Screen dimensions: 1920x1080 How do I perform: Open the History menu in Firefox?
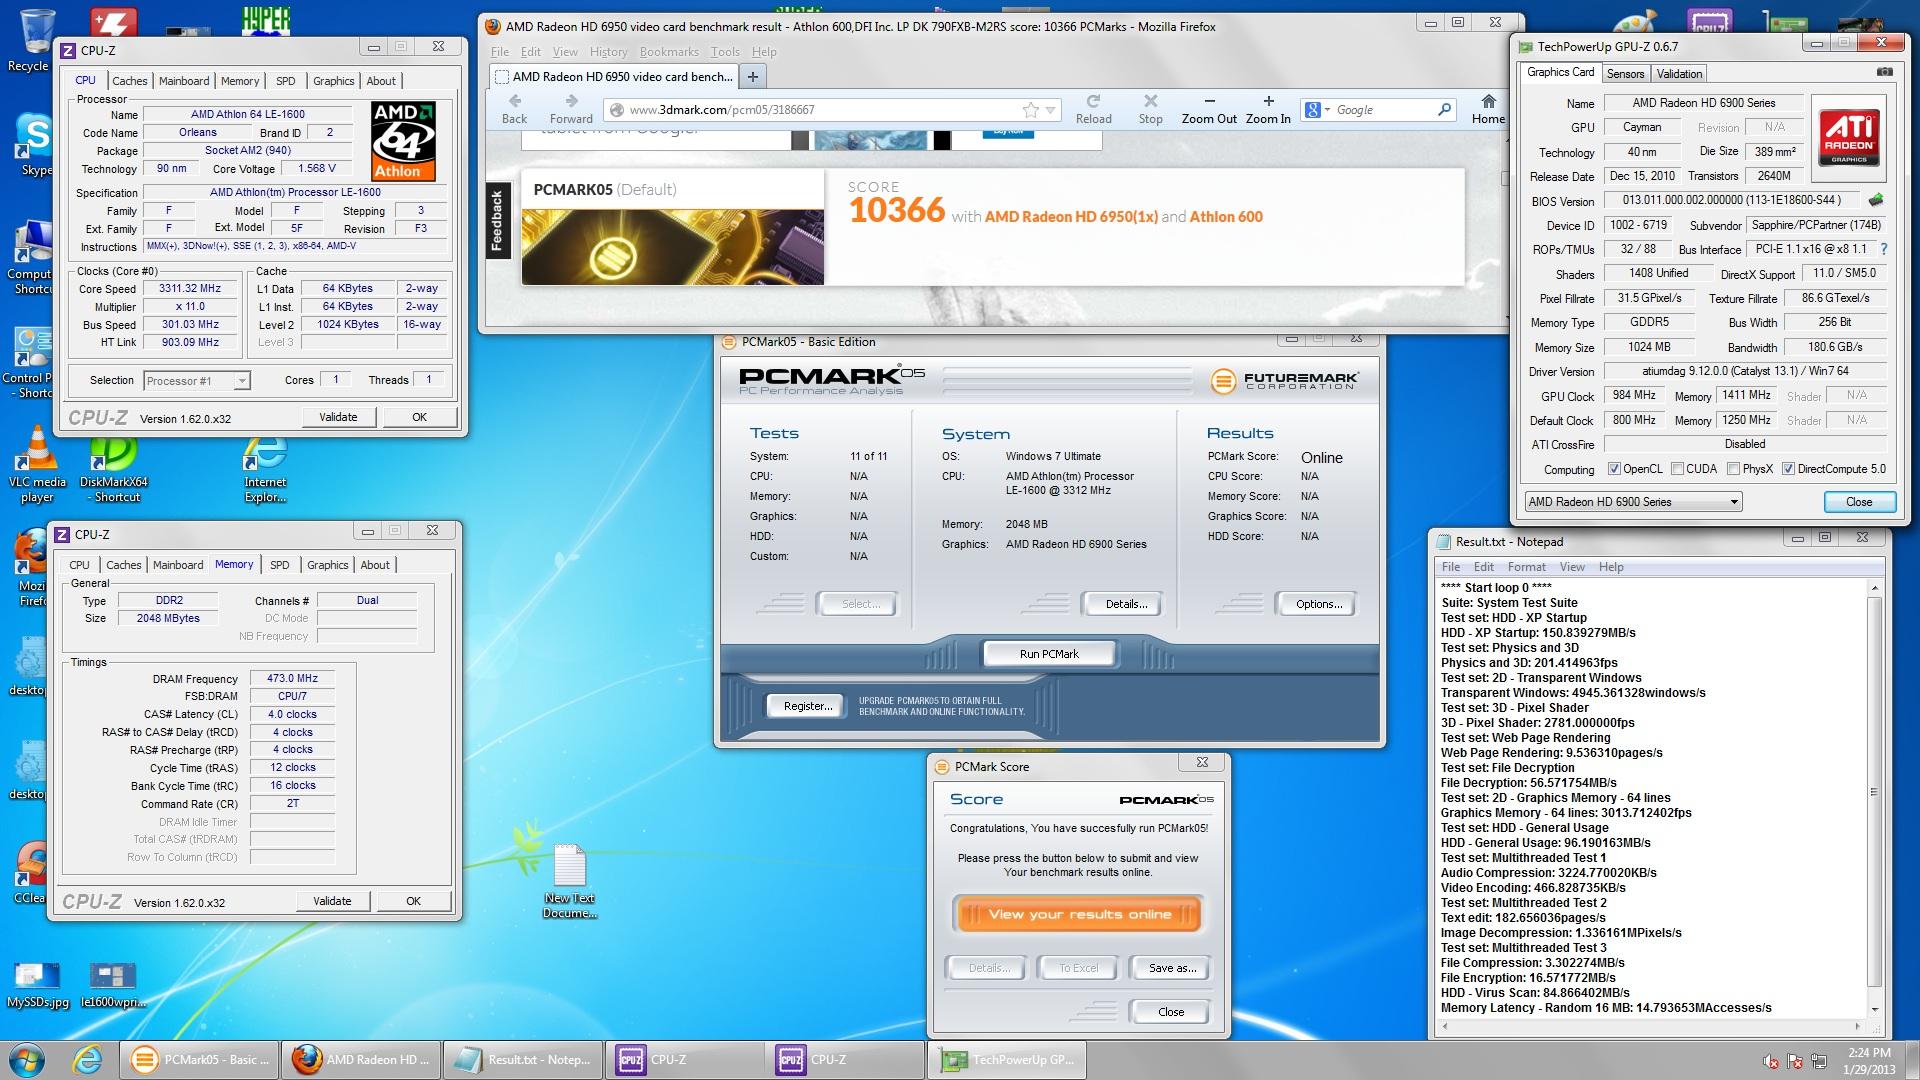pos(608,52)
